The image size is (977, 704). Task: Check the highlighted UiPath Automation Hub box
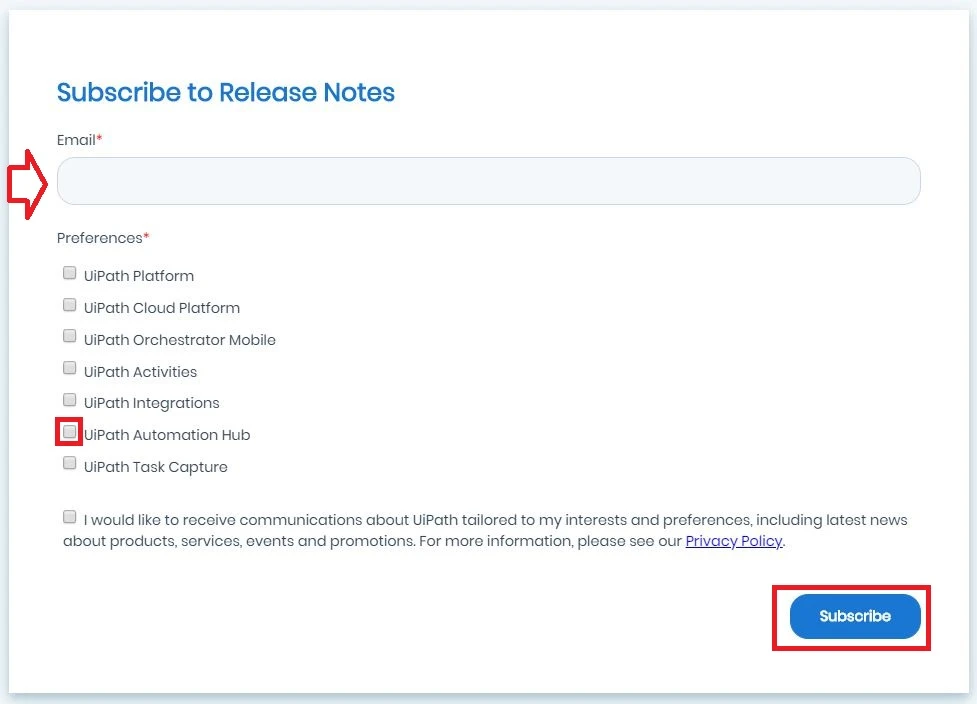click(70, 432)
